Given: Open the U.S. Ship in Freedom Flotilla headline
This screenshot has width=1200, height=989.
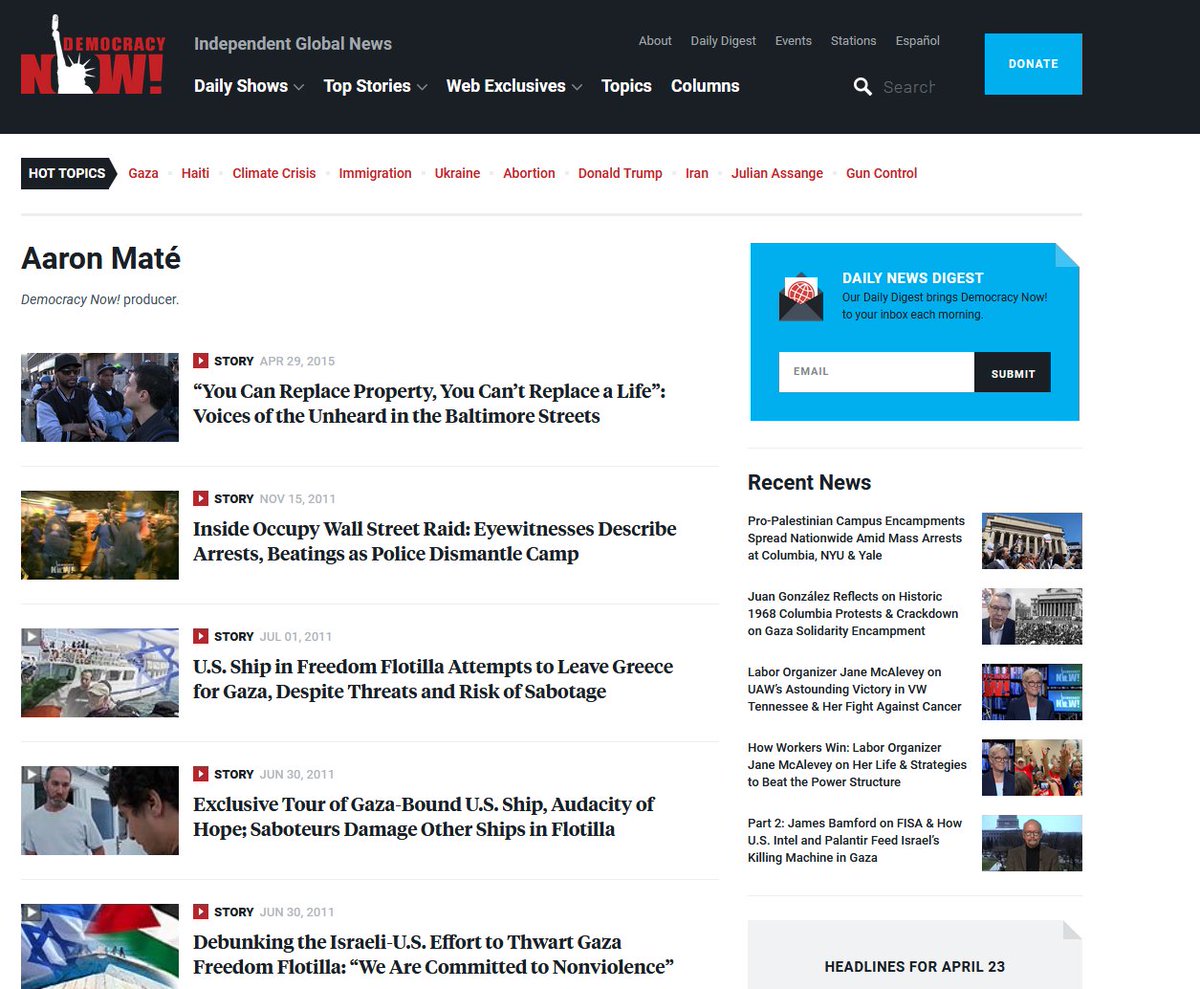Looking at the screenshot, I should coord(433,679).
